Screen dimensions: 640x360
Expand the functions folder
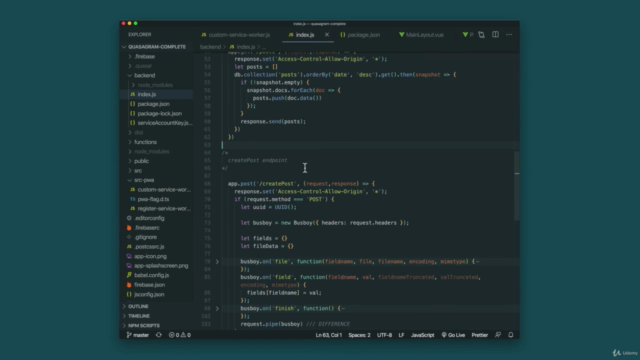pos(145,142)
